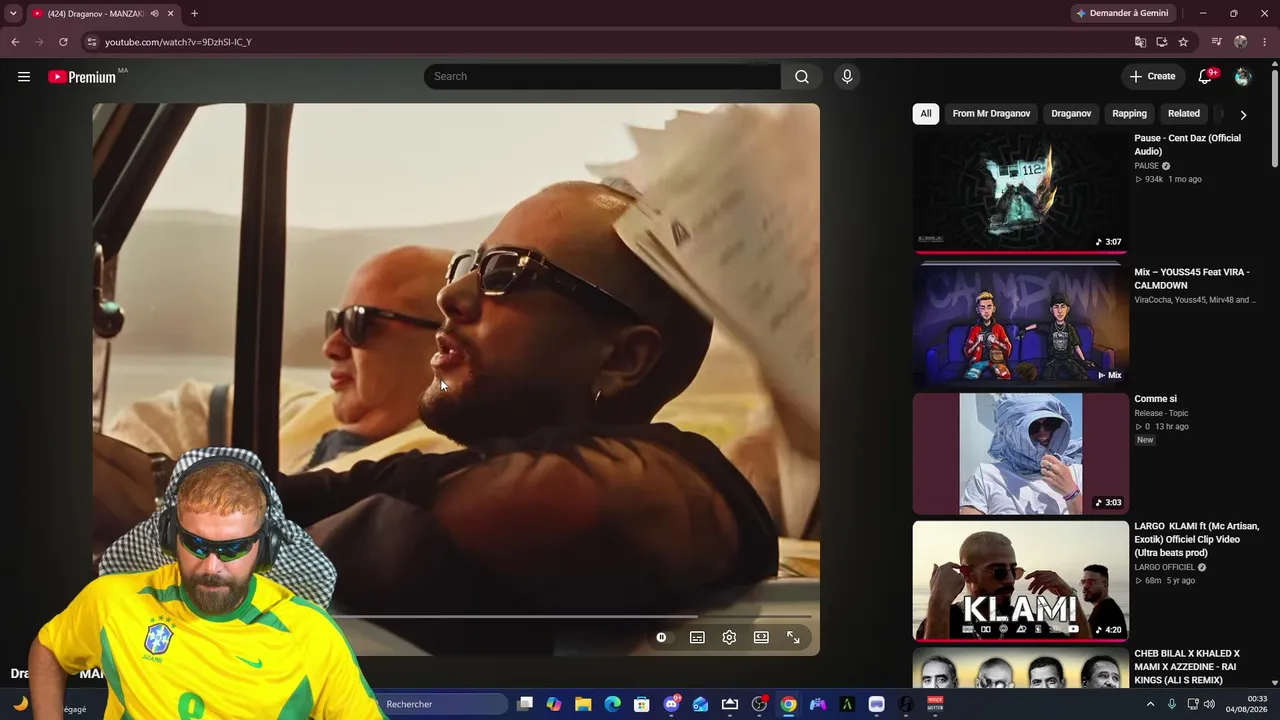Open the YouTube guide hamburger menu
Screen dimensions: 1280x720
pyautogui.click(x=24, y=77)
